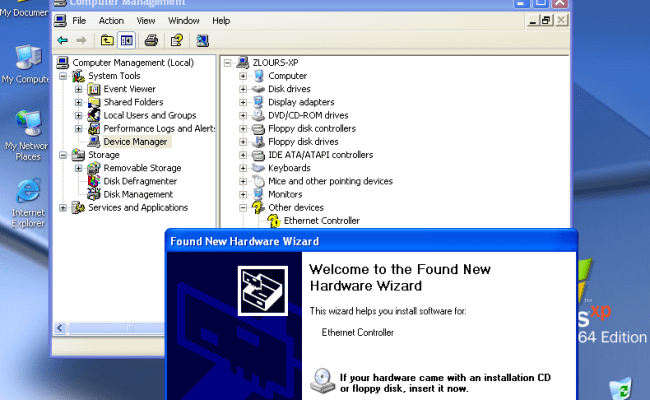Click the horizontal scrollbar thumb in tree pane

(x=130, y=328)
